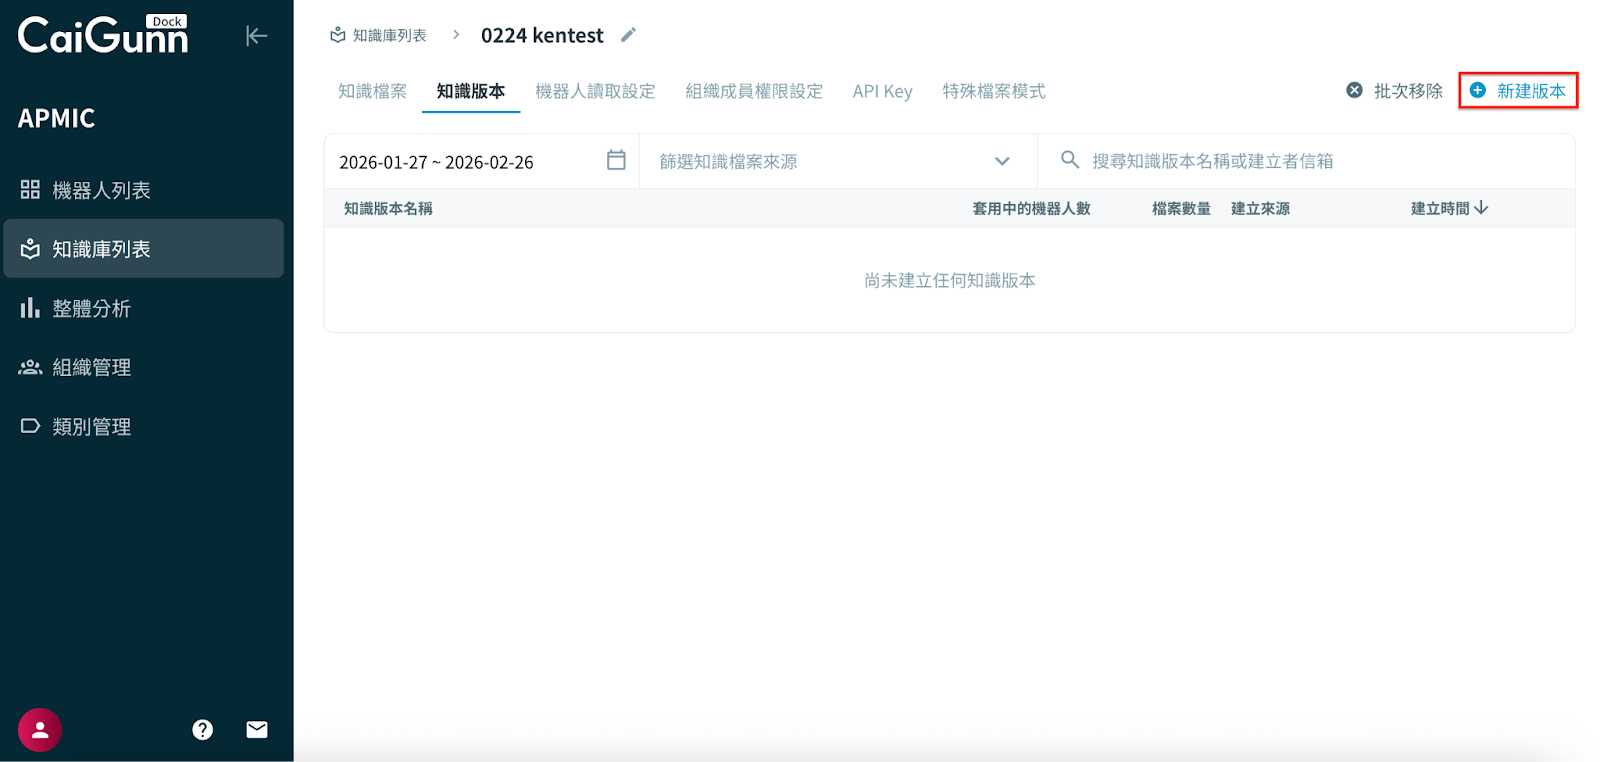Switch to the 知識檔案 tab

372,91
